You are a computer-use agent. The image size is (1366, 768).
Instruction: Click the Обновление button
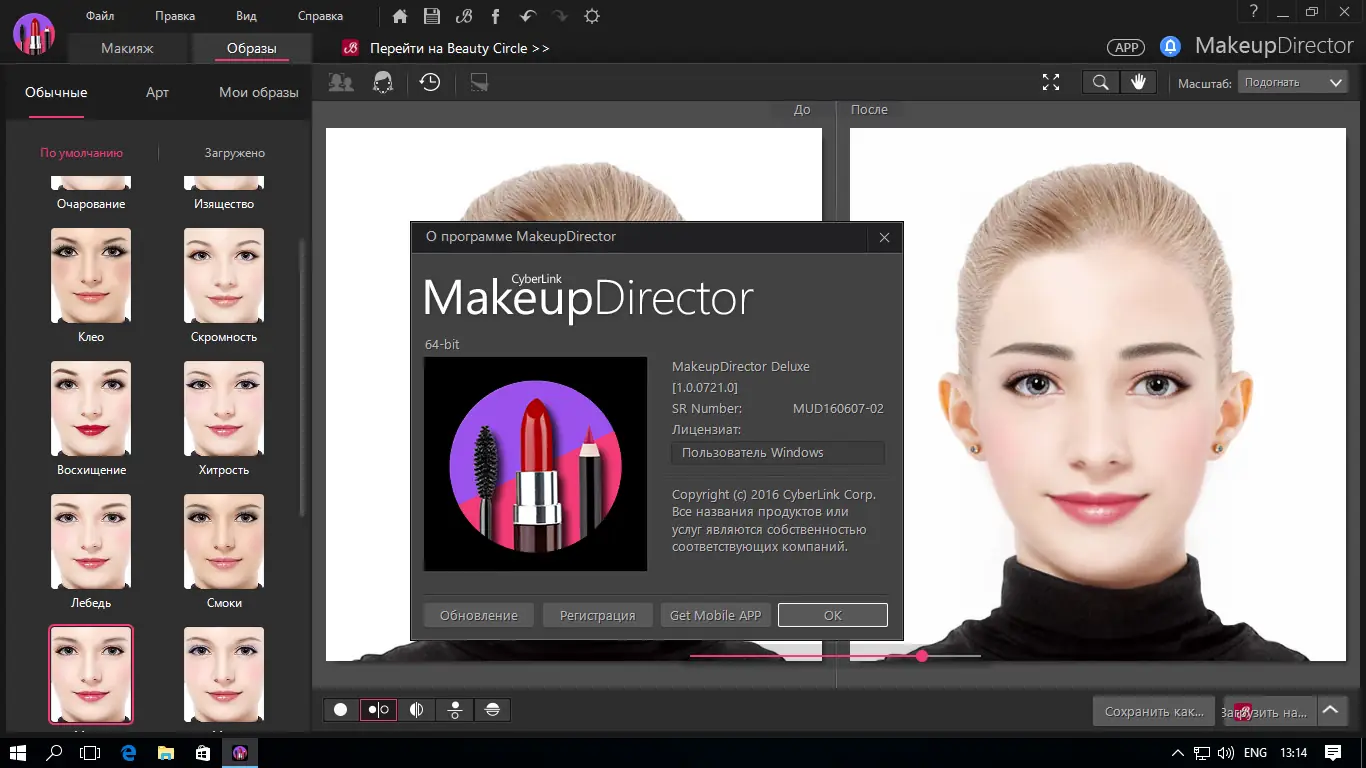478,614
